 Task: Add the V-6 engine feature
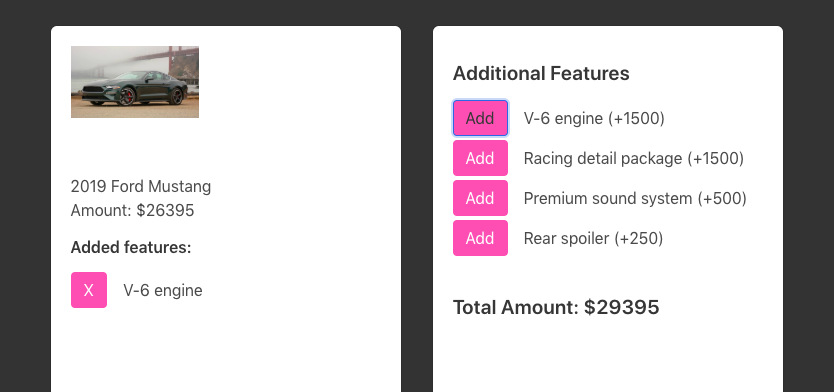[x=480, y=118]
